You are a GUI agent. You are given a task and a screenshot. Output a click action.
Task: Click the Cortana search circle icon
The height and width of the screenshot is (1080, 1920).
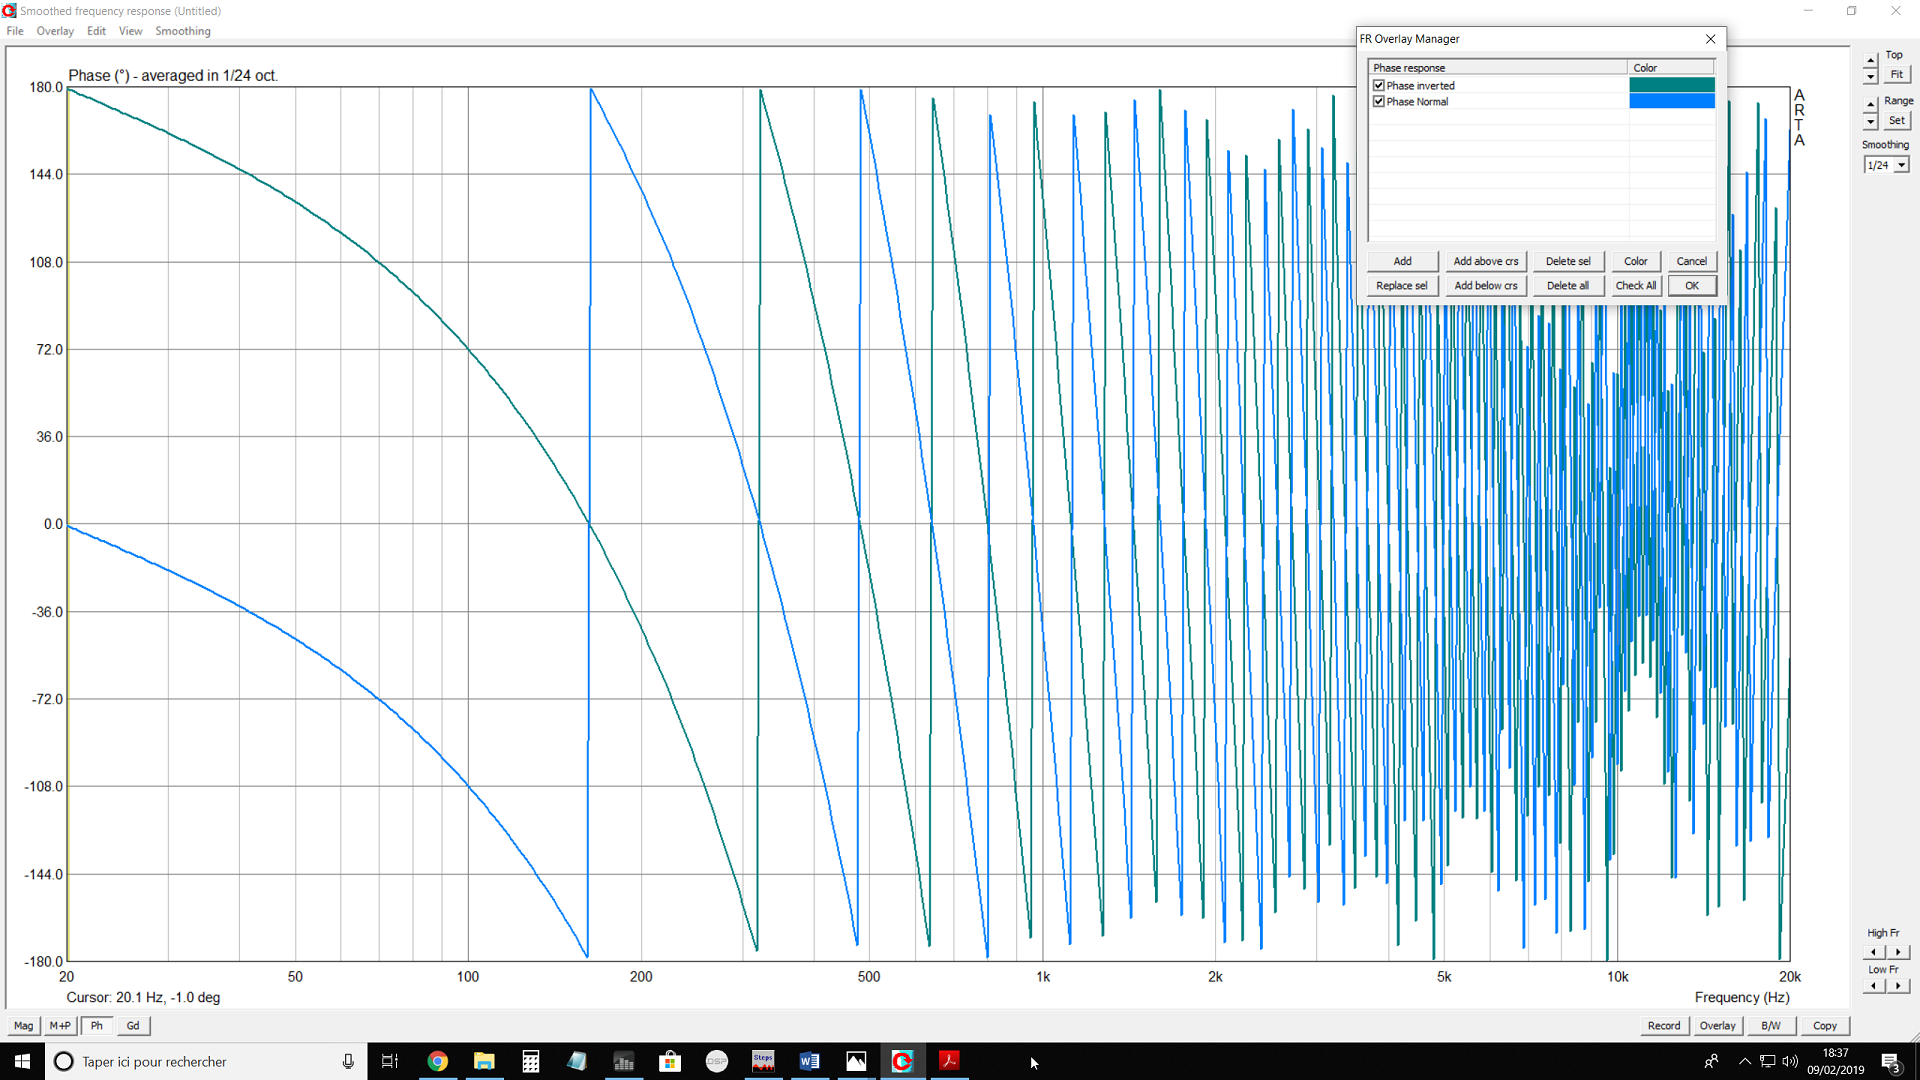pos(63,1061)
